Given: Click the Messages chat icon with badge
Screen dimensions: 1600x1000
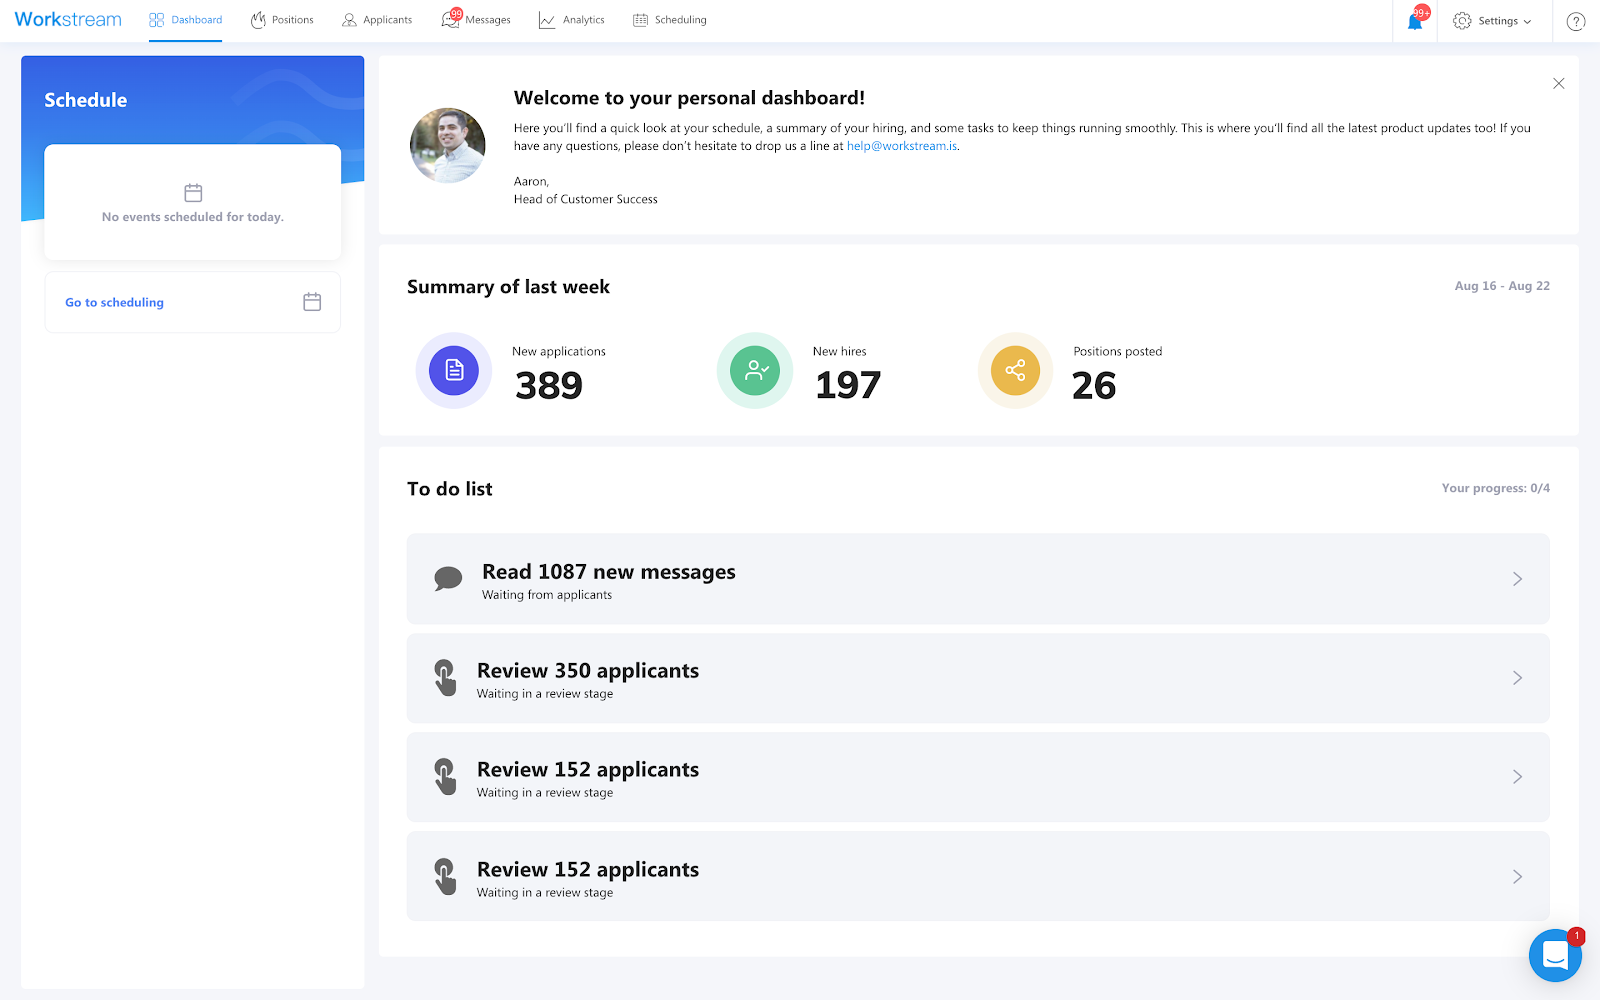Looking at the screenshot, I should click(x=451, y=19).
